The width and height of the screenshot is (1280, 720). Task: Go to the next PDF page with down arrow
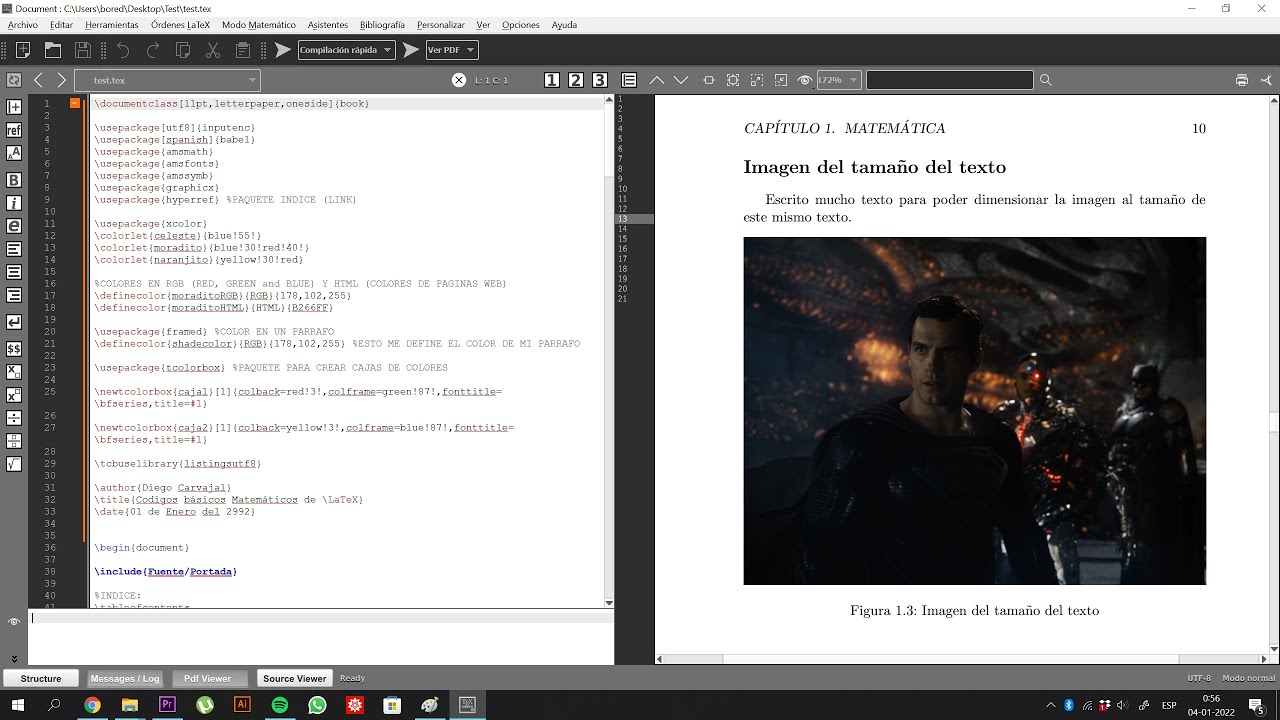pos(681,80)
